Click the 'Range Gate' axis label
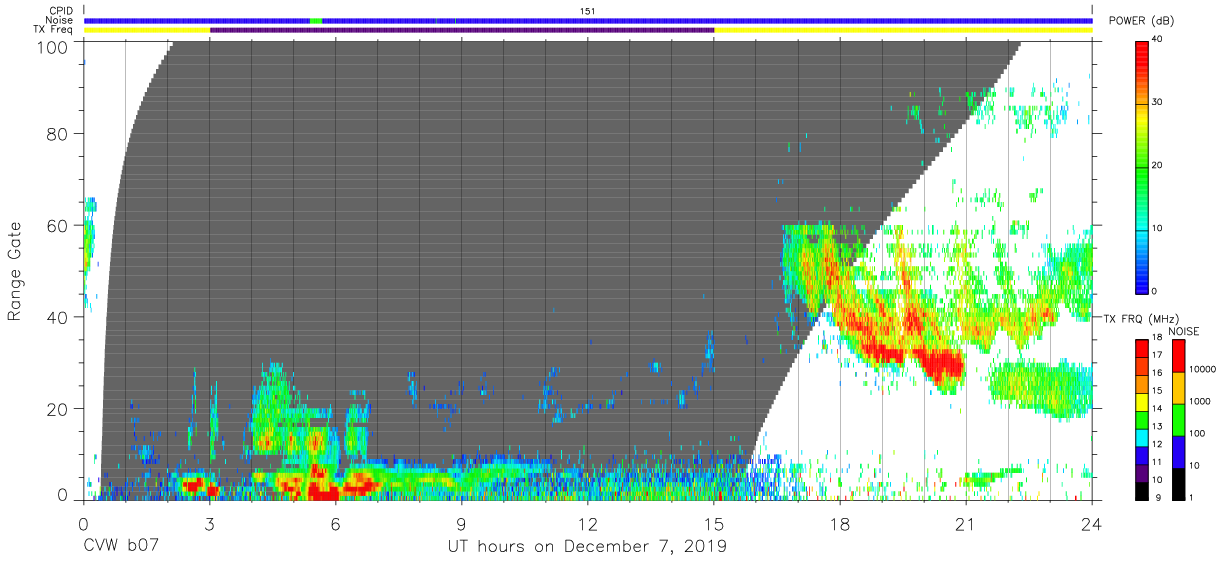Viewport: 1228px width, 567px height. click(x=15, y=271)
